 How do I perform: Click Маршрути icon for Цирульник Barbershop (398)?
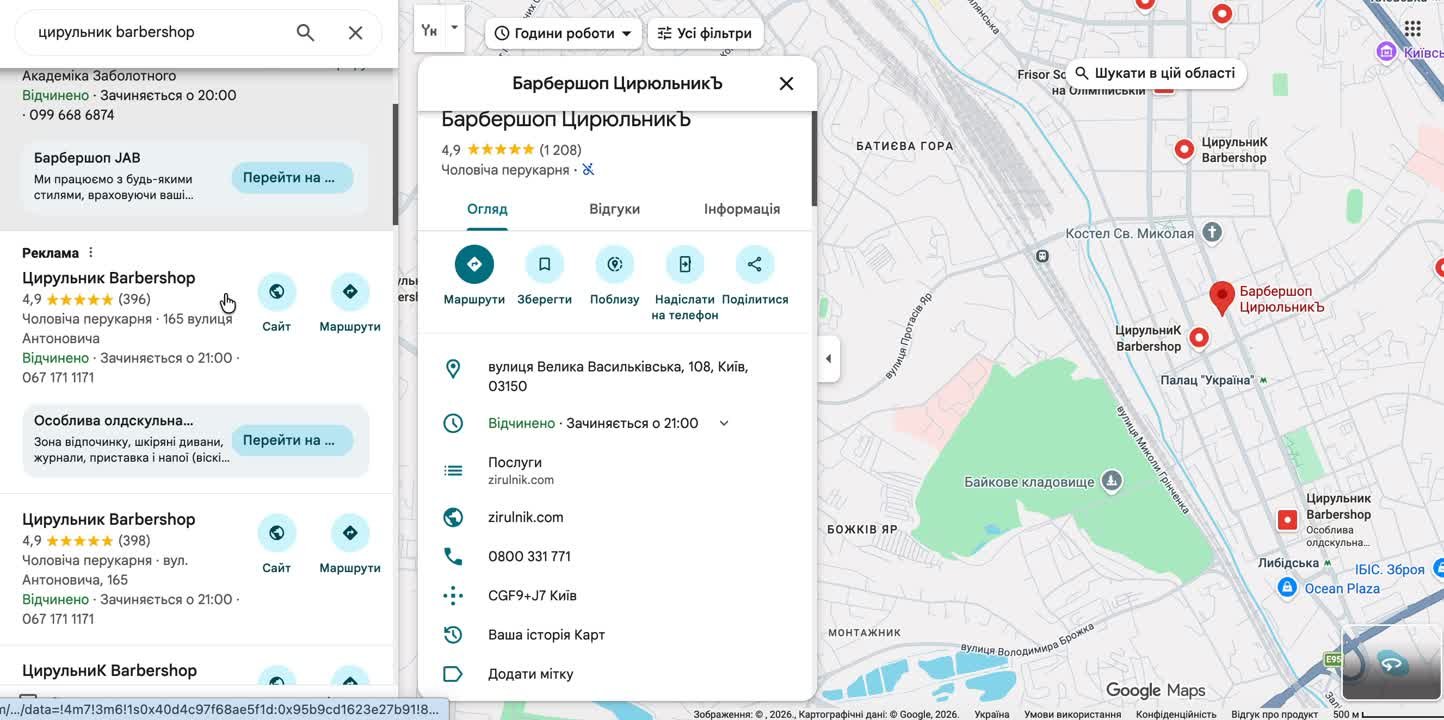[x=350, y=533]
